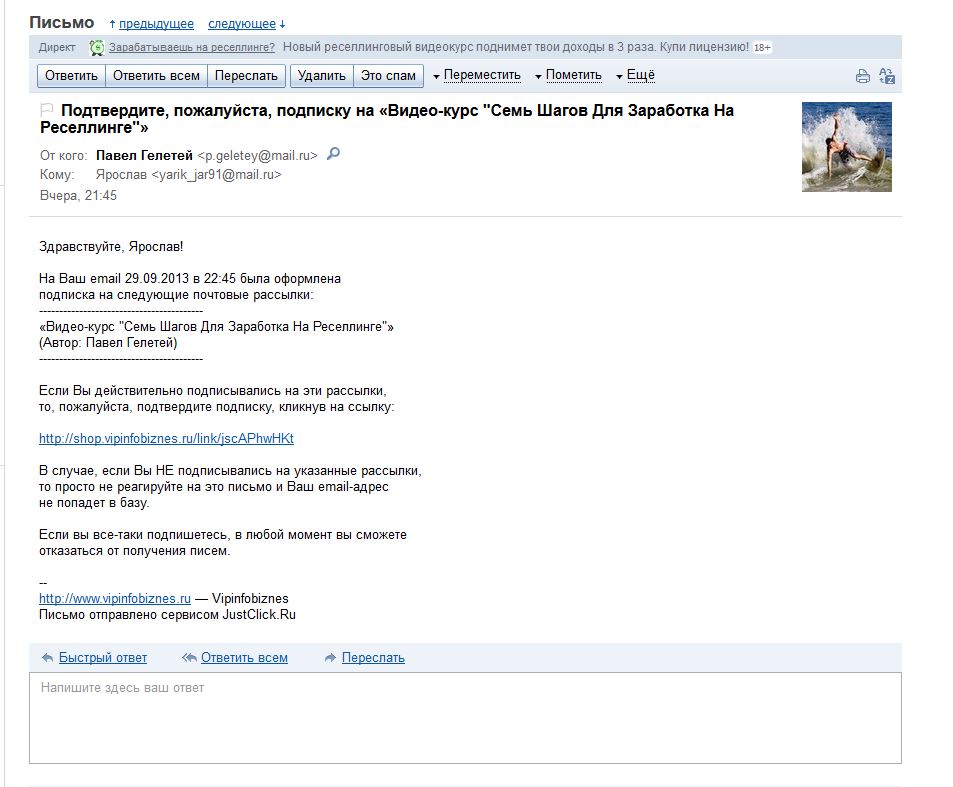953x787 pixels.
Task: Click the Переслать toolbar button
Action: 246,76
